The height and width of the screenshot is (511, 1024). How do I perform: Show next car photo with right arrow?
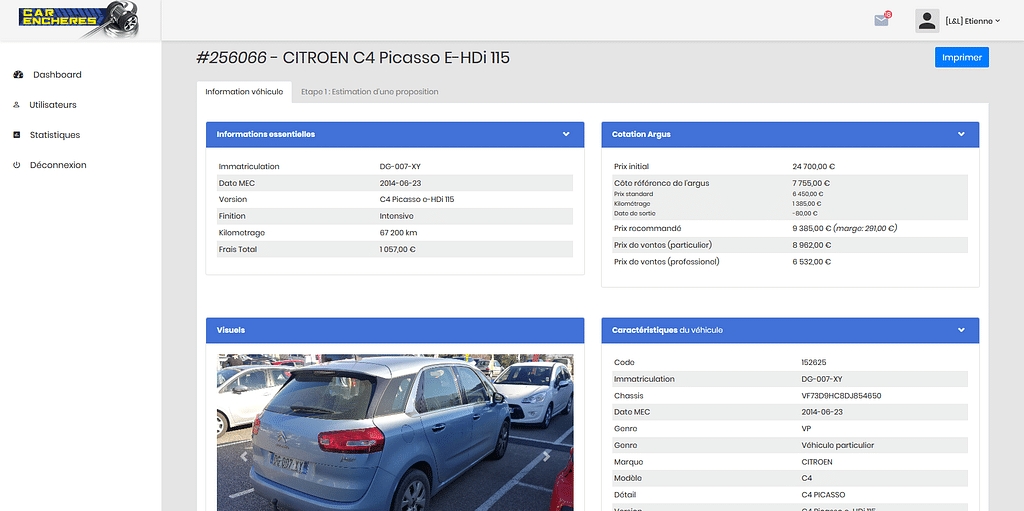(546, 455)
